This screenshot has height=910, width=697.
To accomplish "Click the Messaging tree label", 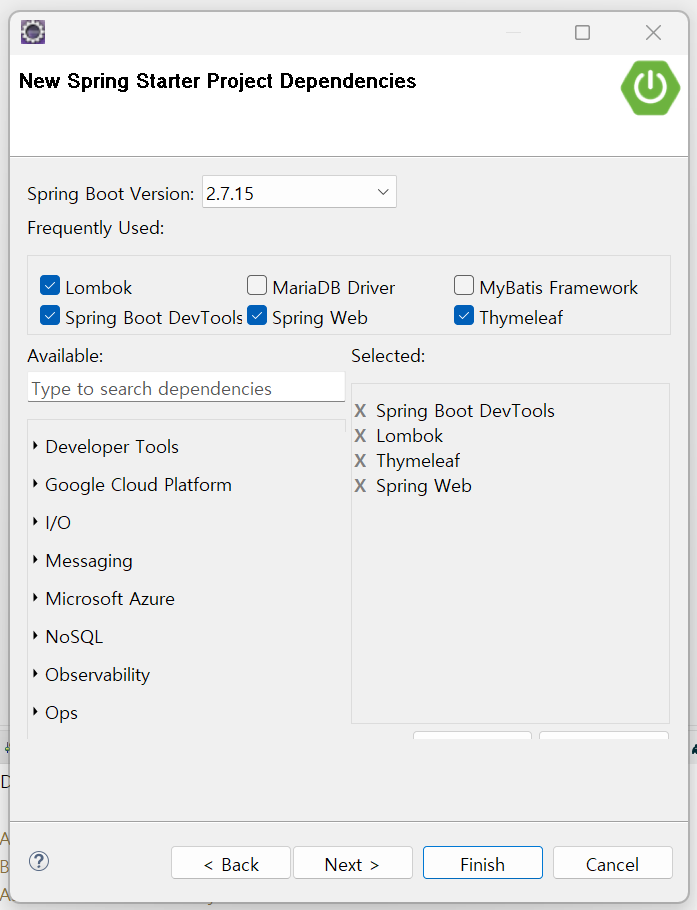I will [x=89, y=561].
